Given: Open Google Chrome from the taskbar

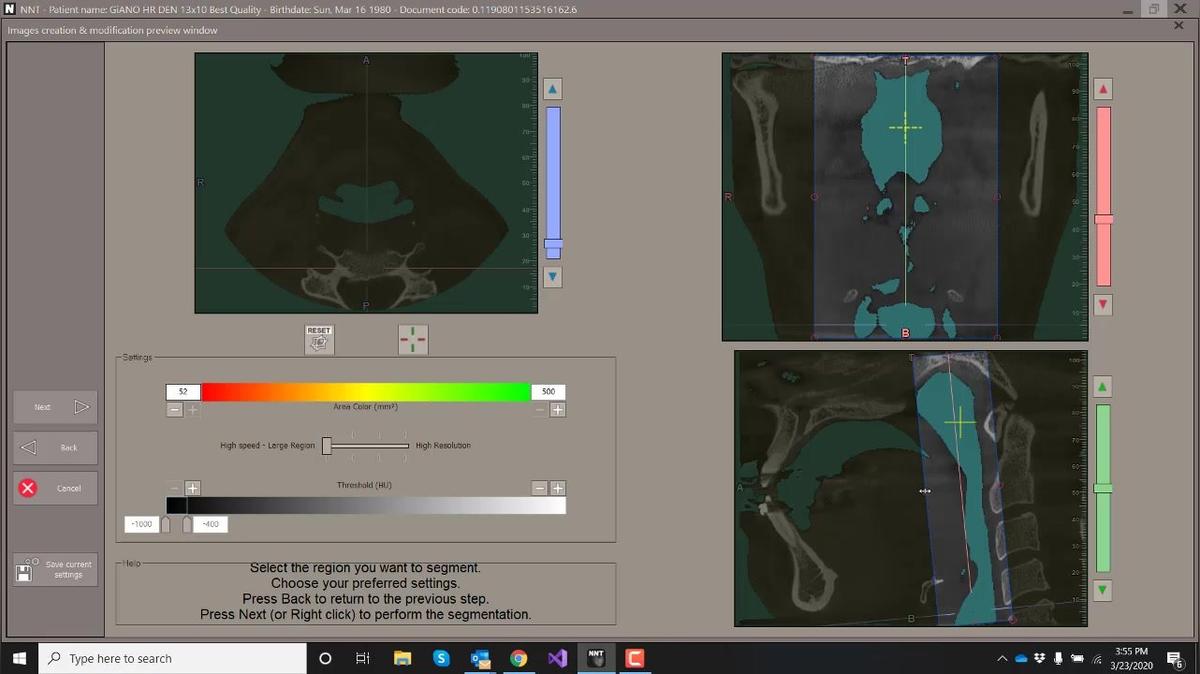Looking at the screenshot, I should pyautogui.click(x=519, y=658).
